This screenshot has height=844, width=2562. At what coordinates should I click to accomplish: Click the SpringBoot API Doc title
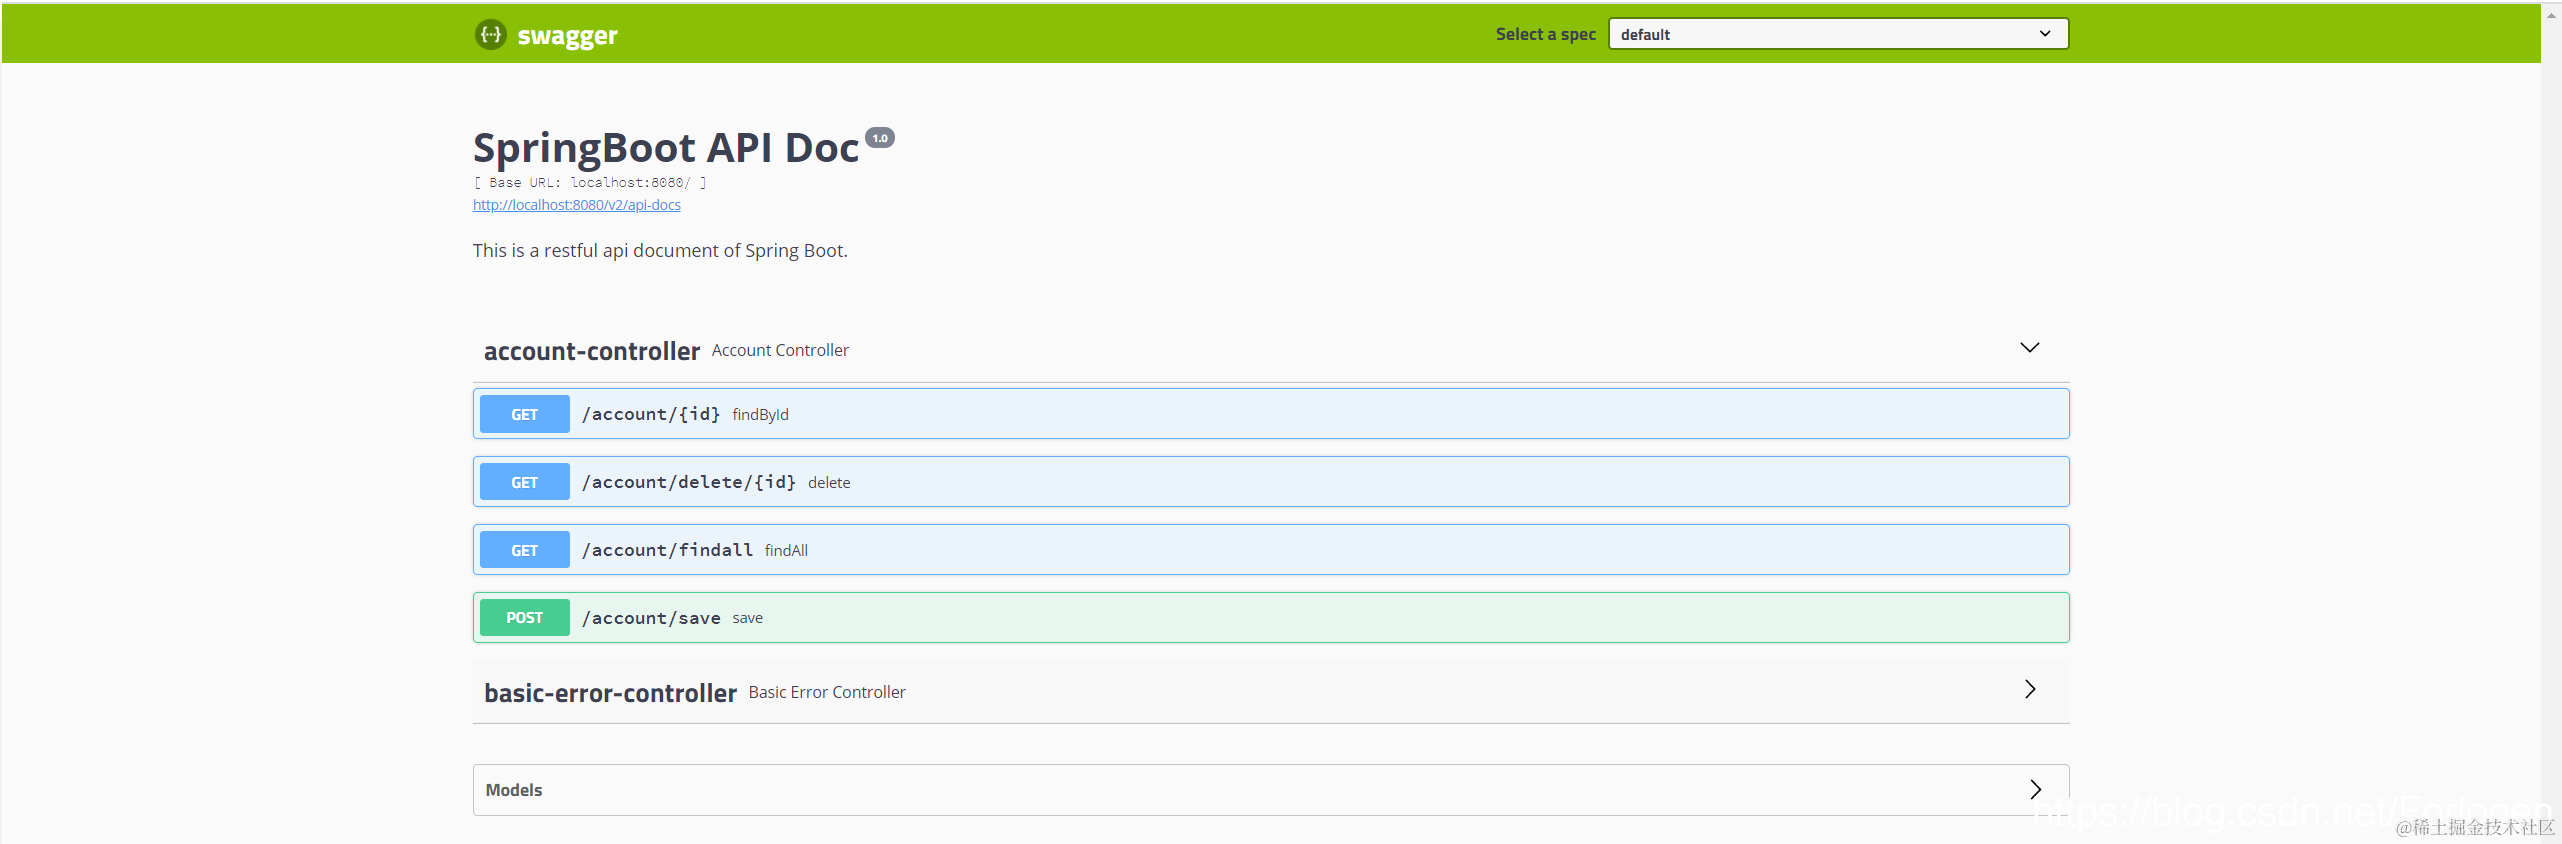tap(666, 148)
